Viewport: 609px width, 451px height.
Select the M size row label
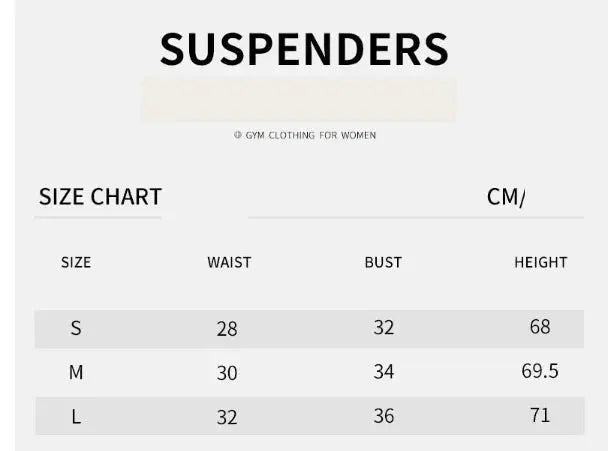point(76,373)
